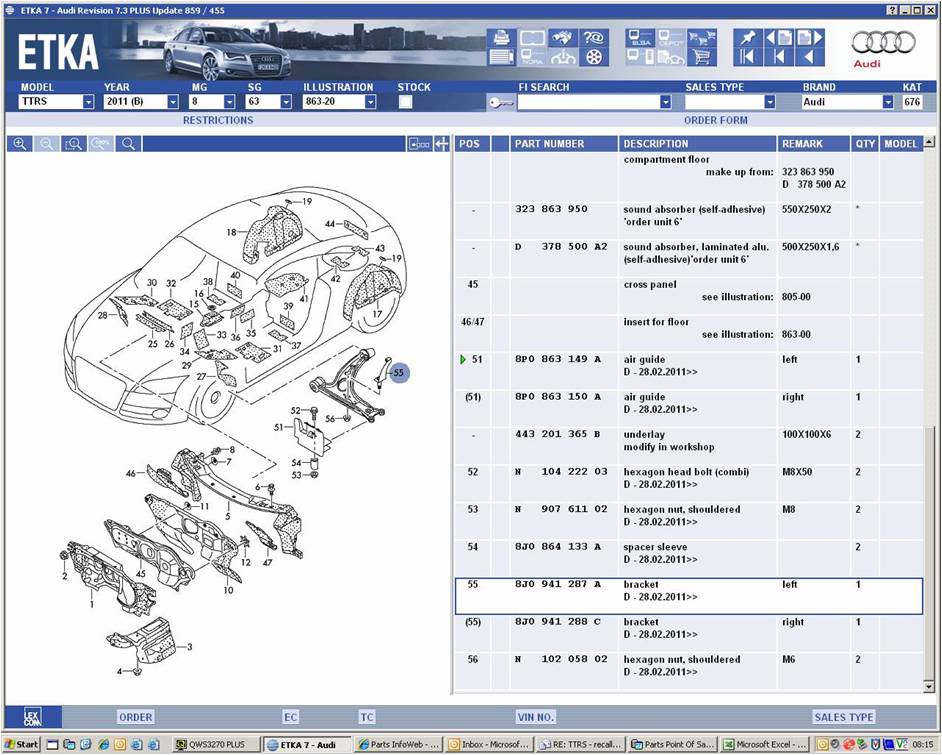Click the QTY column header
The height and width of the screenshot is (755, 942).
(x=865, y=144)
